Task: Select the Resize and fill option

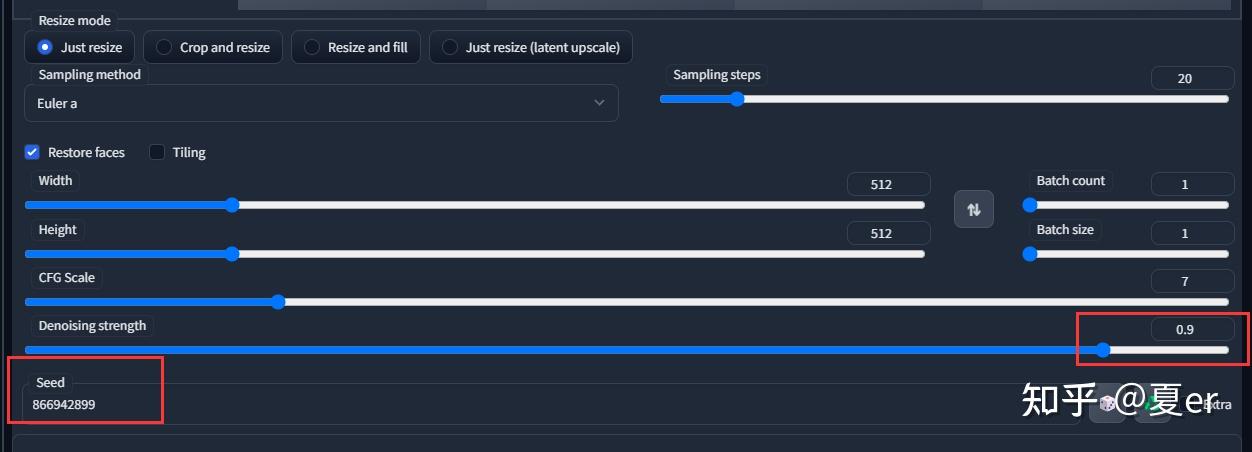Action: pyautogui.click(x=312, y=47)
